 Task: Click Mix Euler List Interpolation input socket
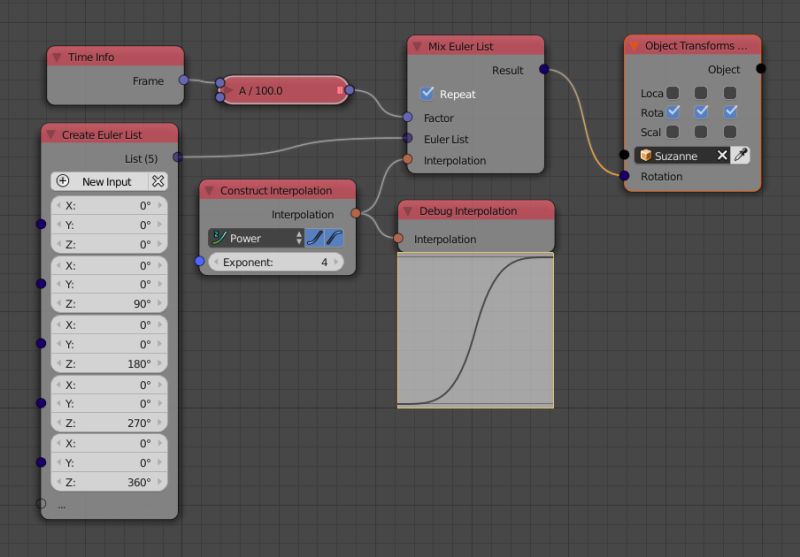point(407,159)
